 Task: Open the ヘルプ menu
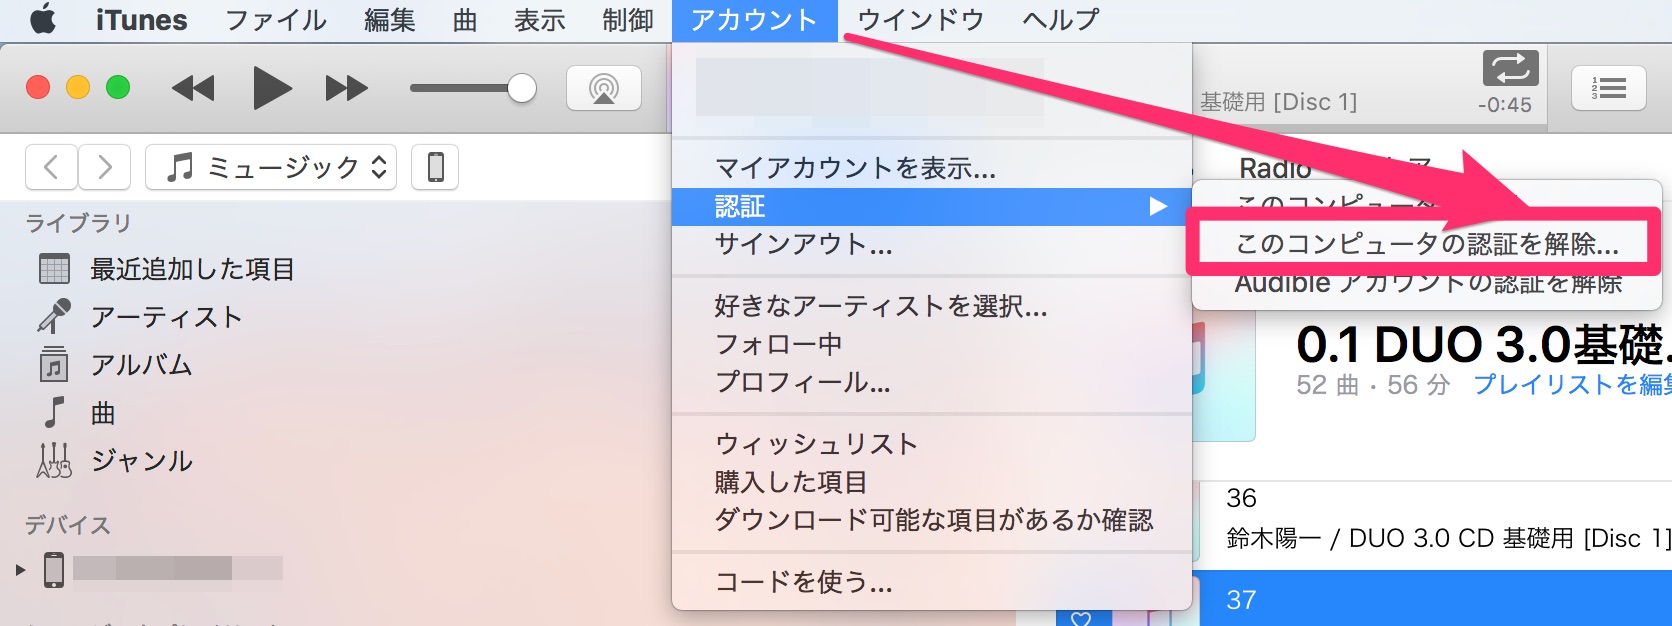click(1060, 20)
